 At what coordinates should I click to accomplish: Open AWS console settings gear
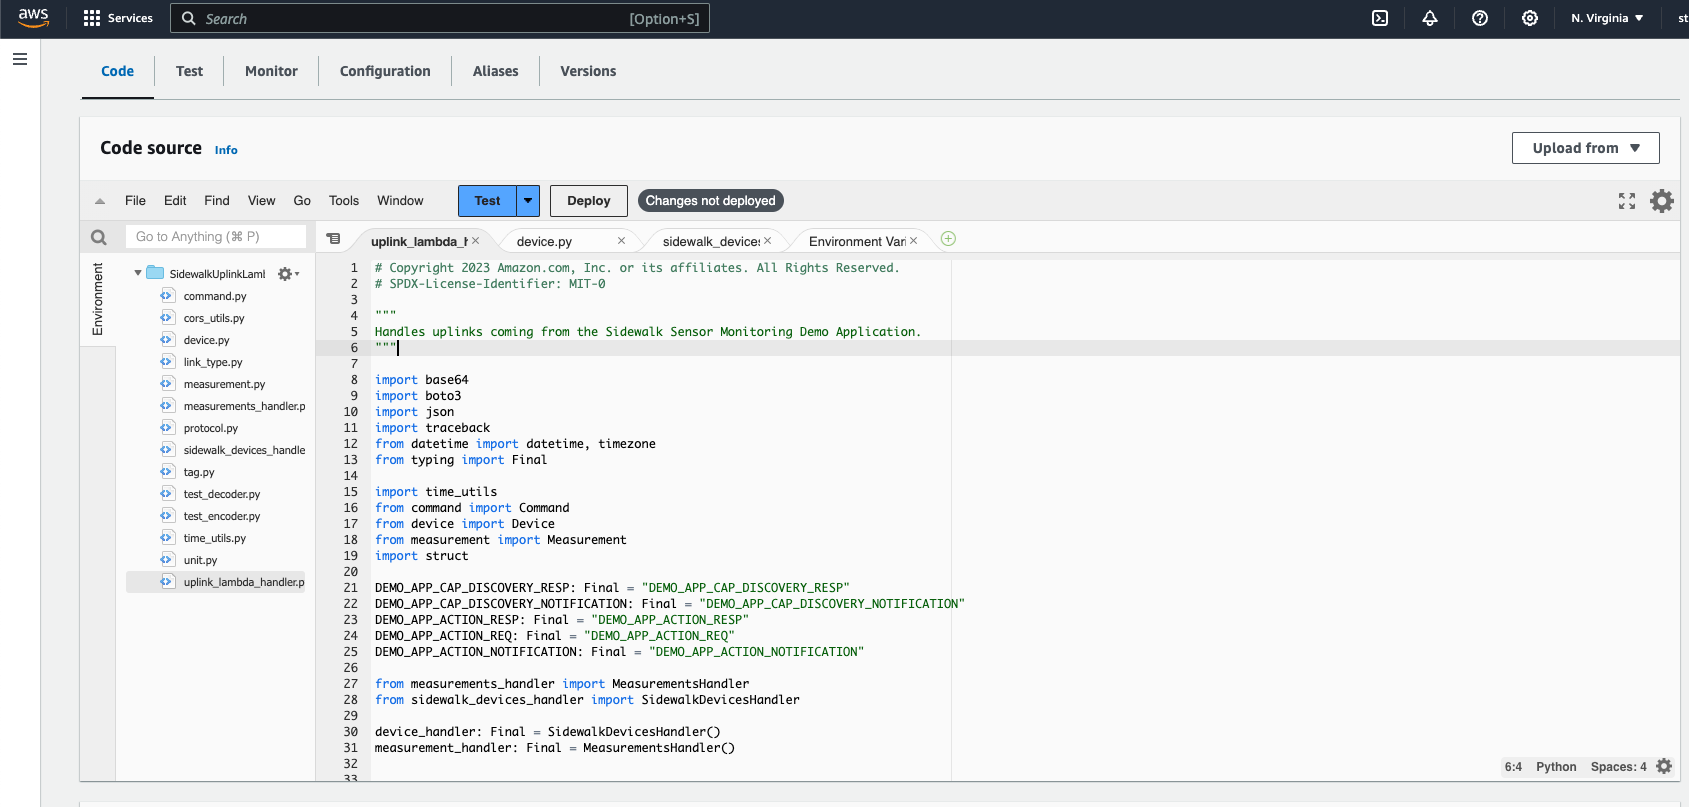point(1530,18)
